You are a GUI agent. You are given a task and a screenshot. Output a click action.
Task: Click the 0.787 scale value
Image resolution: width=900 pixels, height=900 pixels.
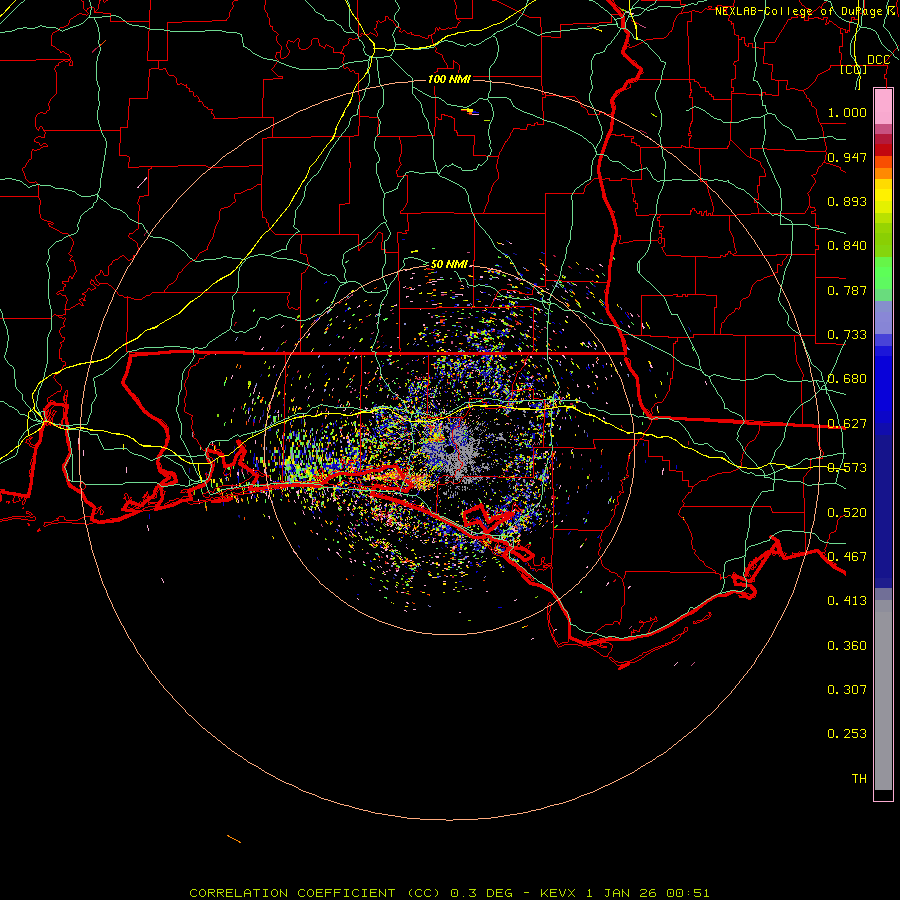pyautogui.click(x=847, y=290)
